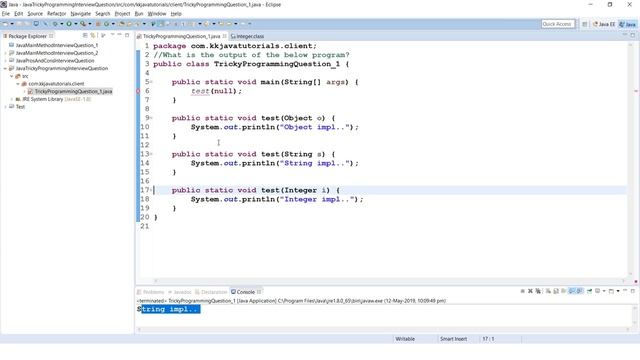Viewport: 640px width, 360px height.
Task: Select the Test project
Action: [20, 107]
